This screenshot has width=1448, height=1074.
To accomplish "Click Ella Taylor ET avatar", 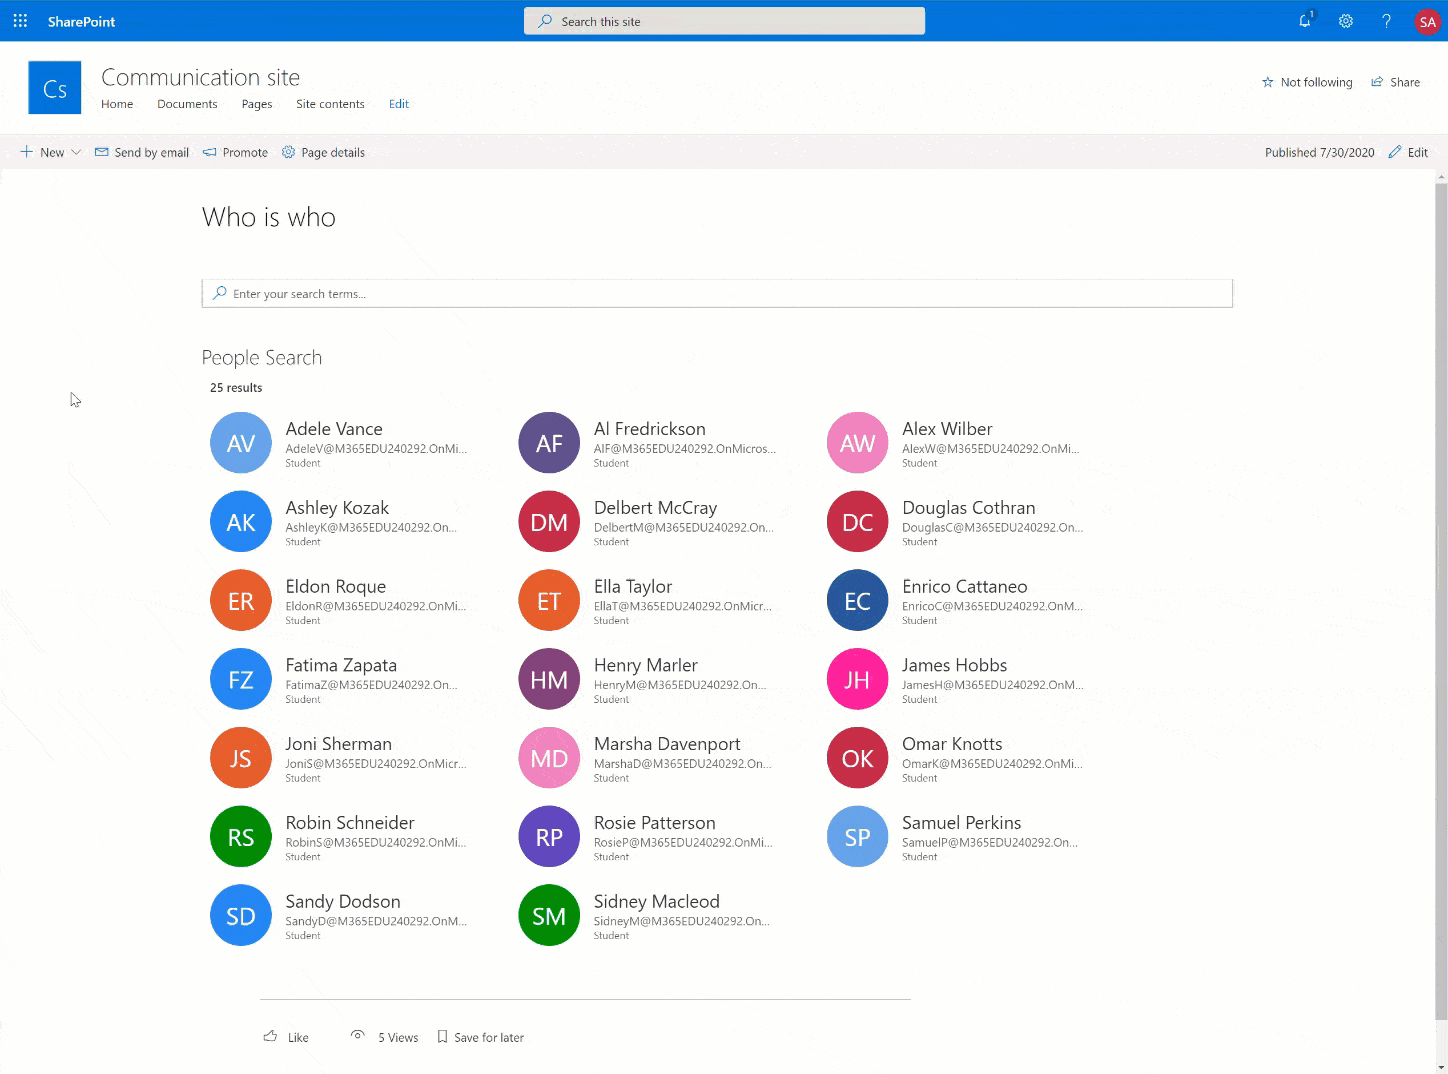I will [549, 600].
